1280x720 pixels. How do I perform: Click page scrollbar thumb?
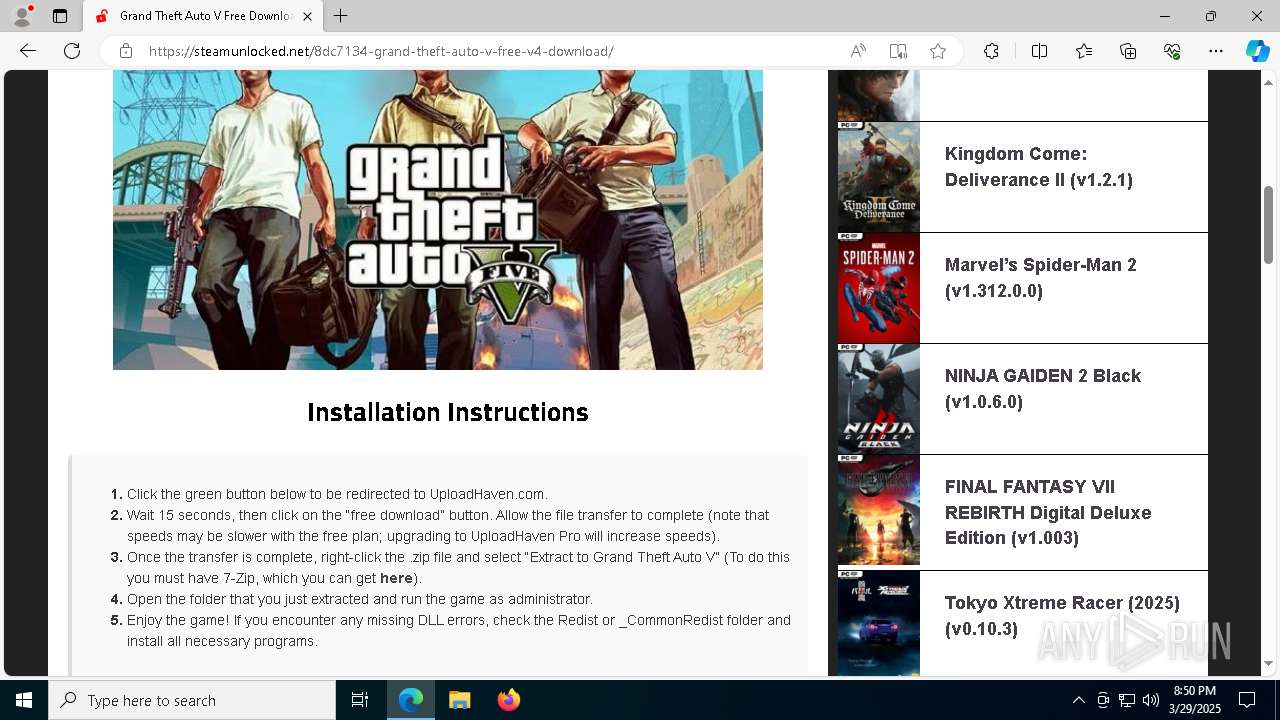click(1269, 225)
